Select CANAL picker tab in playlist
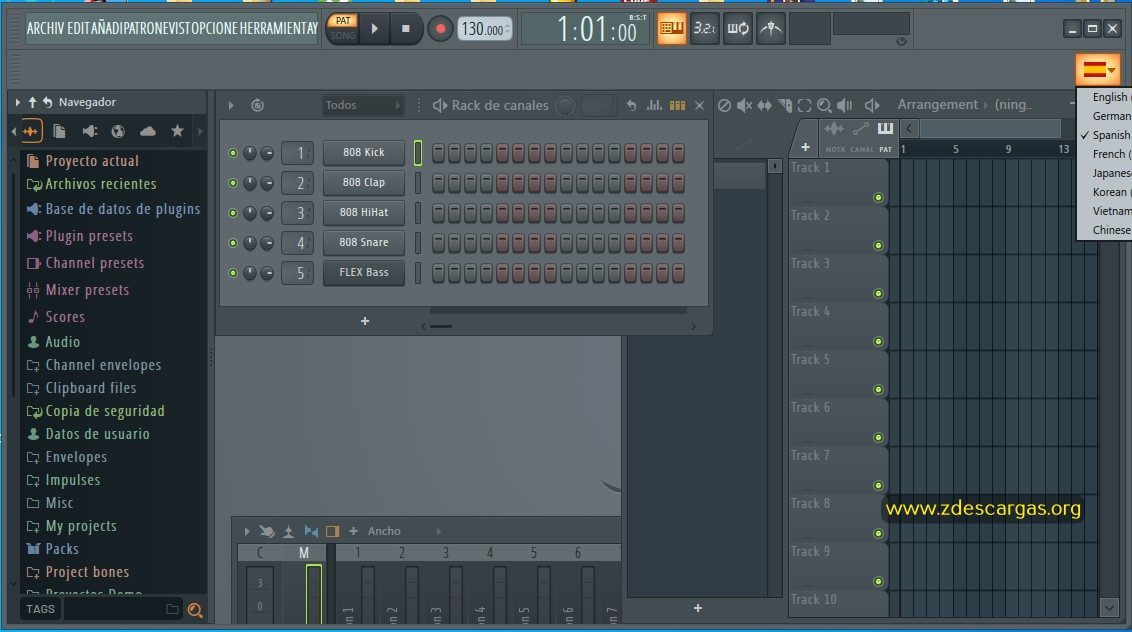 861,137
